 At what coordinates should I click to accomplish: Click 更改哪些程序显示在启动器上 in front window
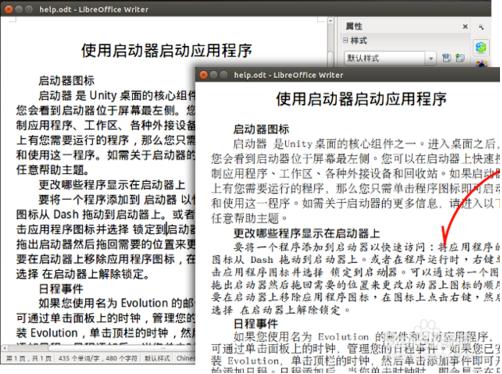click(307, 233)
